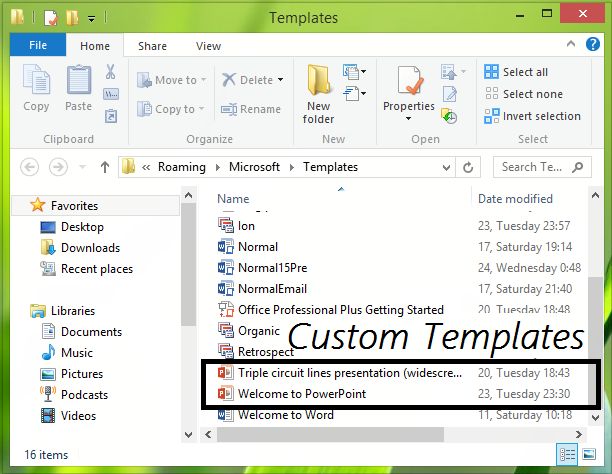Select Downloads in navigation pane
The width and height of the screenshot is (612, 474).
pyautogui.click(x=80, y=248)
